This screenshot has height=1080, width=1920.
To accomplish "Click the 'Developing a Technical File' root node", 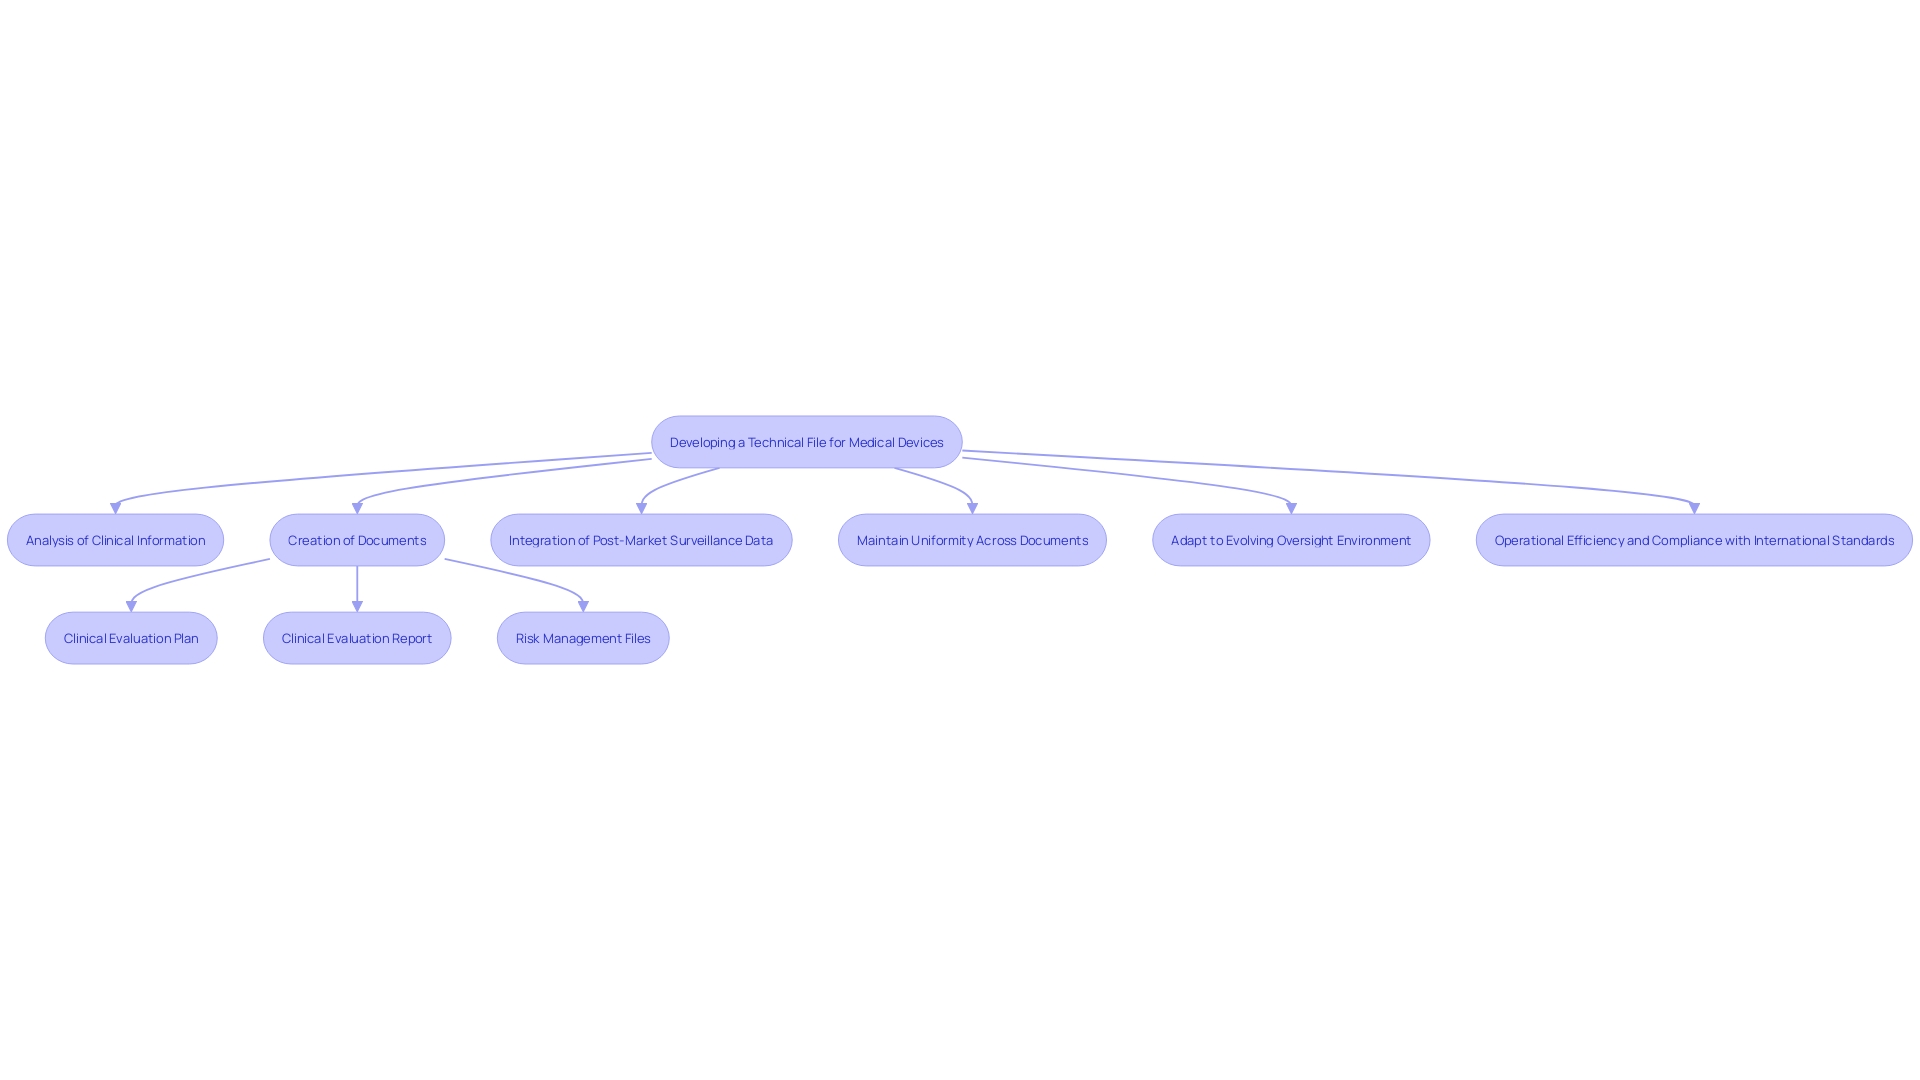I will coord(807,442).
